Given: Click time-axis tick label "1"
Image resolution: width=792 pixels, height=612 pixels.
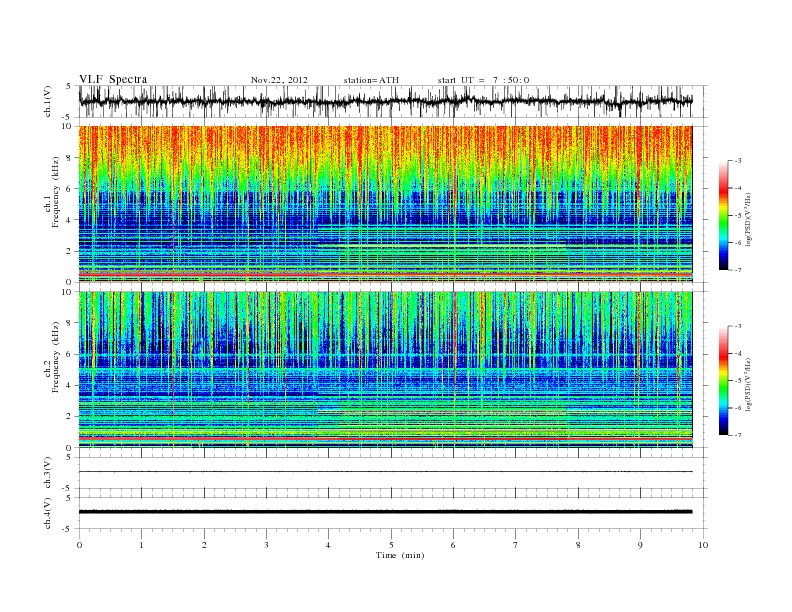Looking at the screenshot, I should tap(141, 545).
